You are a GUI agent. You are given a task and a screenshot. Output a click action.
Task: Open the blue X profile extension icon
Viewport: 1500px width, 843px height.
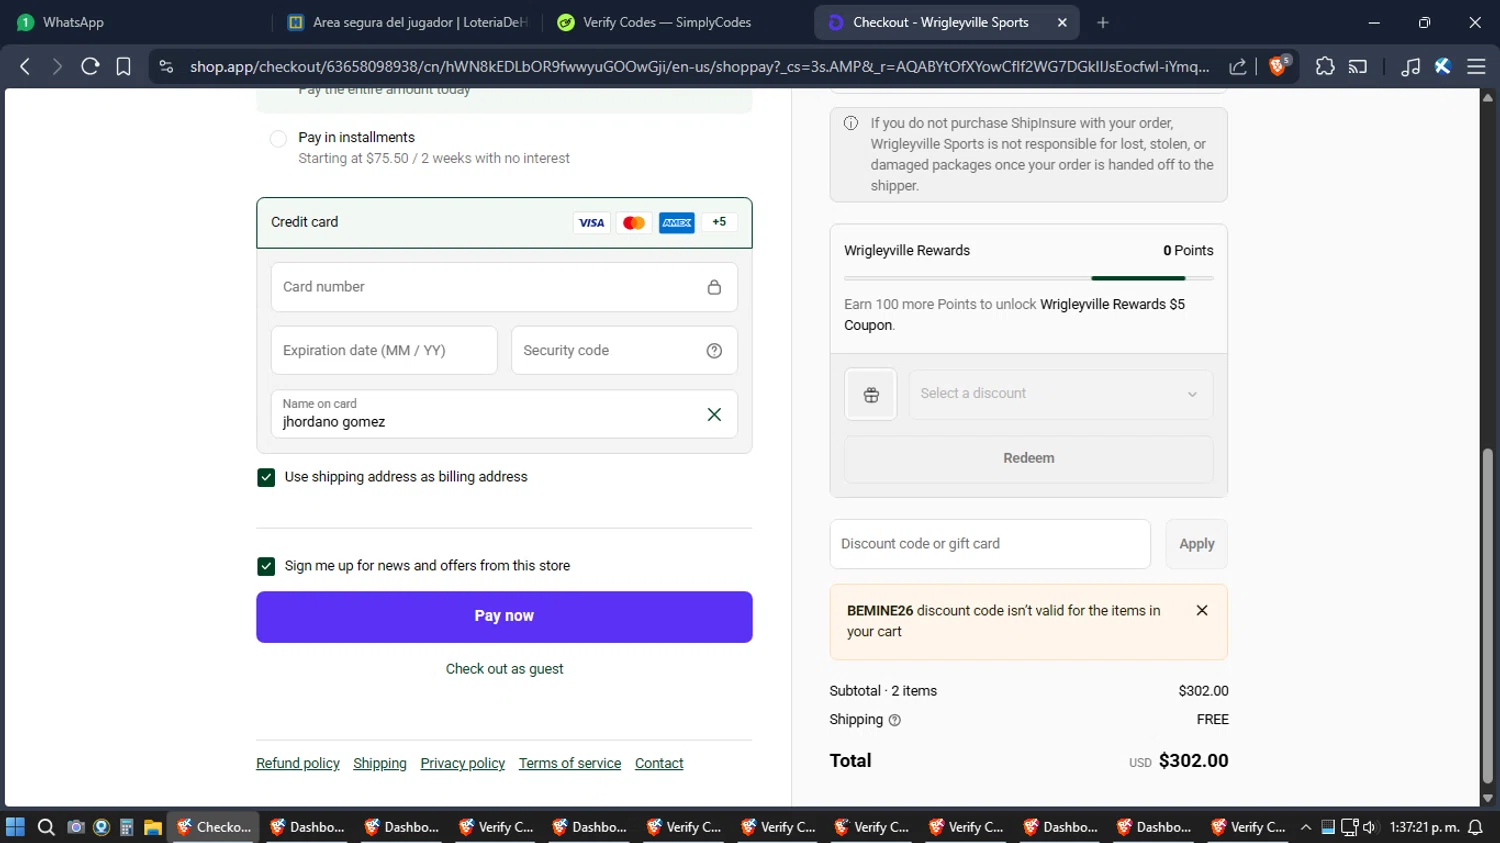(1442, 66)
